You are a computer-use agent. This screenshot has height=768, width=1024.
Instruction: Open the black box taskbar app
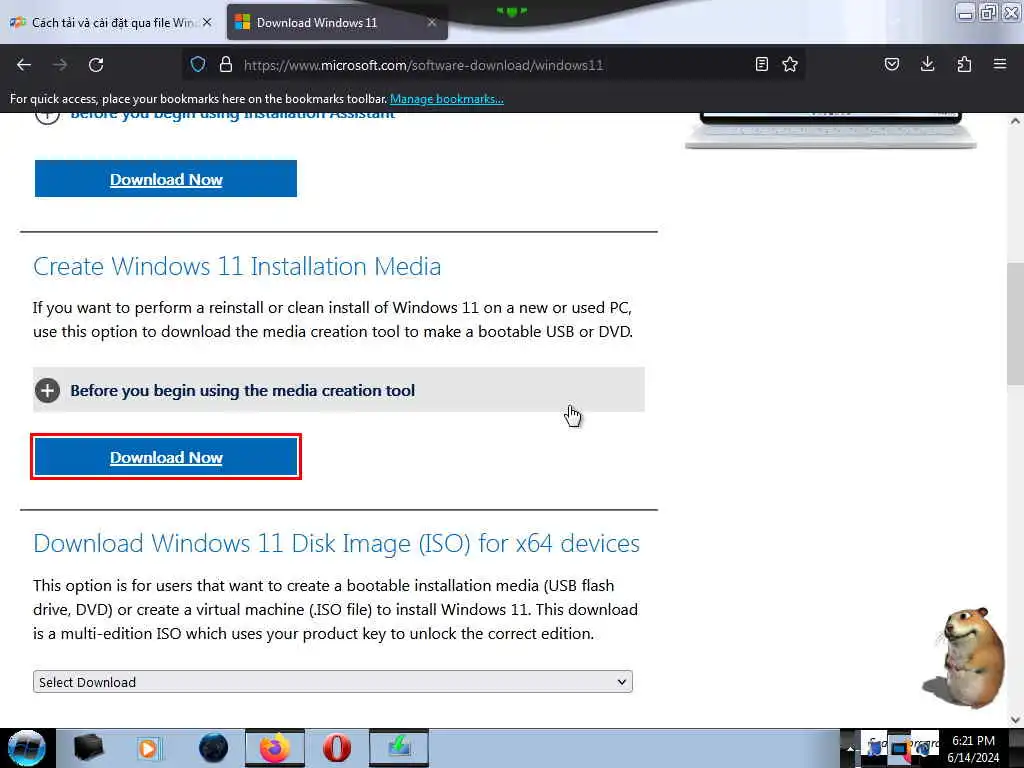[x=89, y=748]
